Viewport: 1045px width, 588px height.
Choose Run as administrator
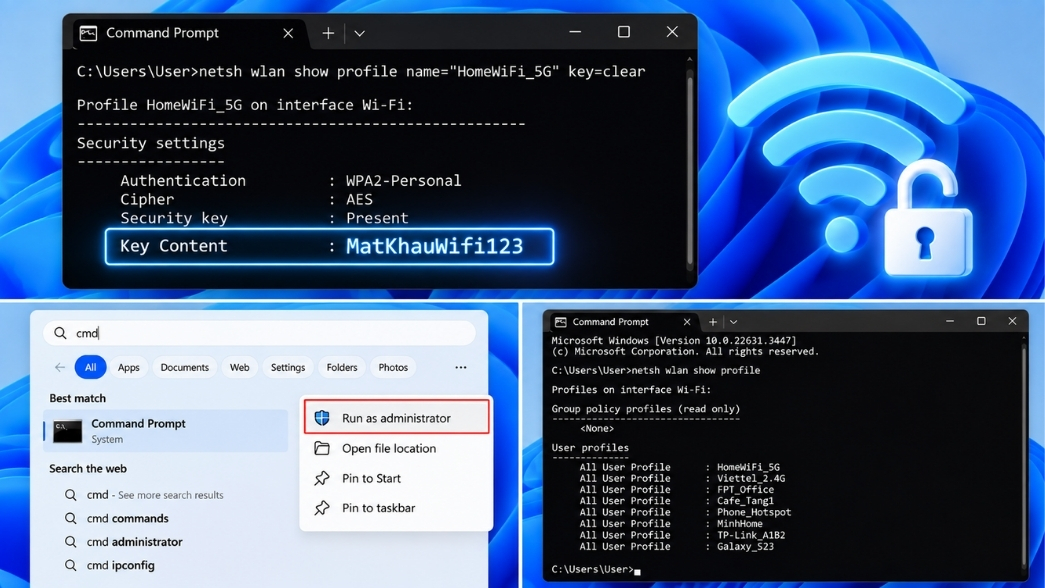tap(397, 418)
